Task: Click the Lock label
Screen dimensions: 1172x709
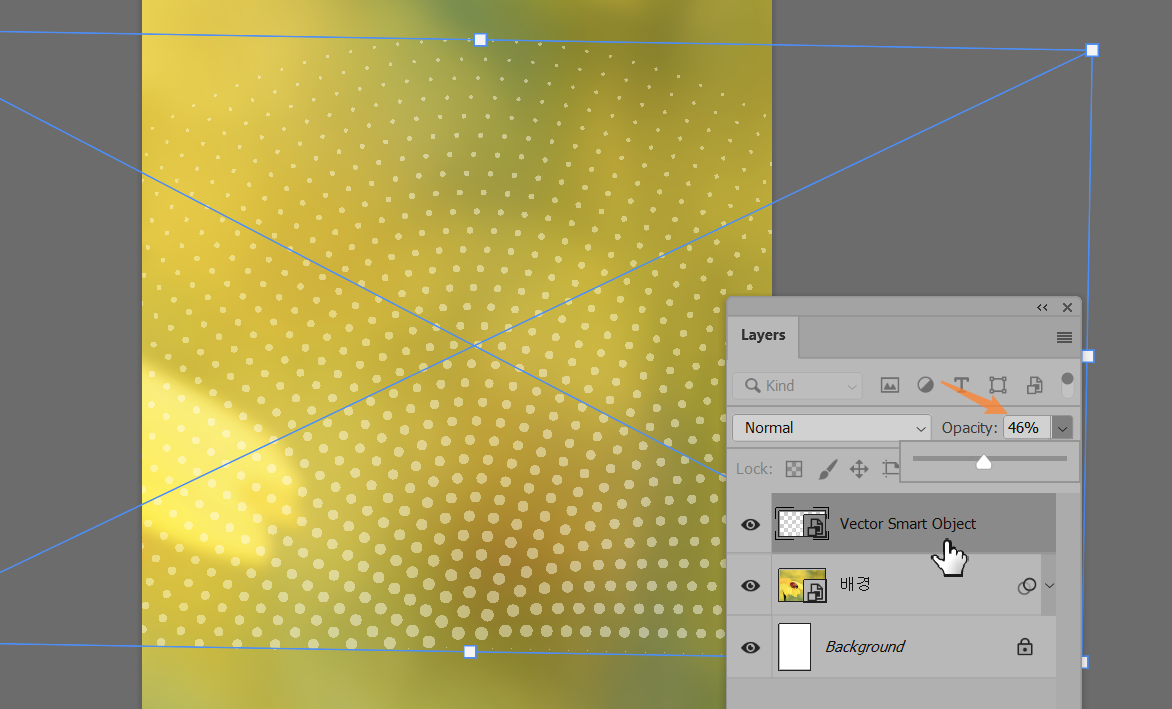Action: 754,469
